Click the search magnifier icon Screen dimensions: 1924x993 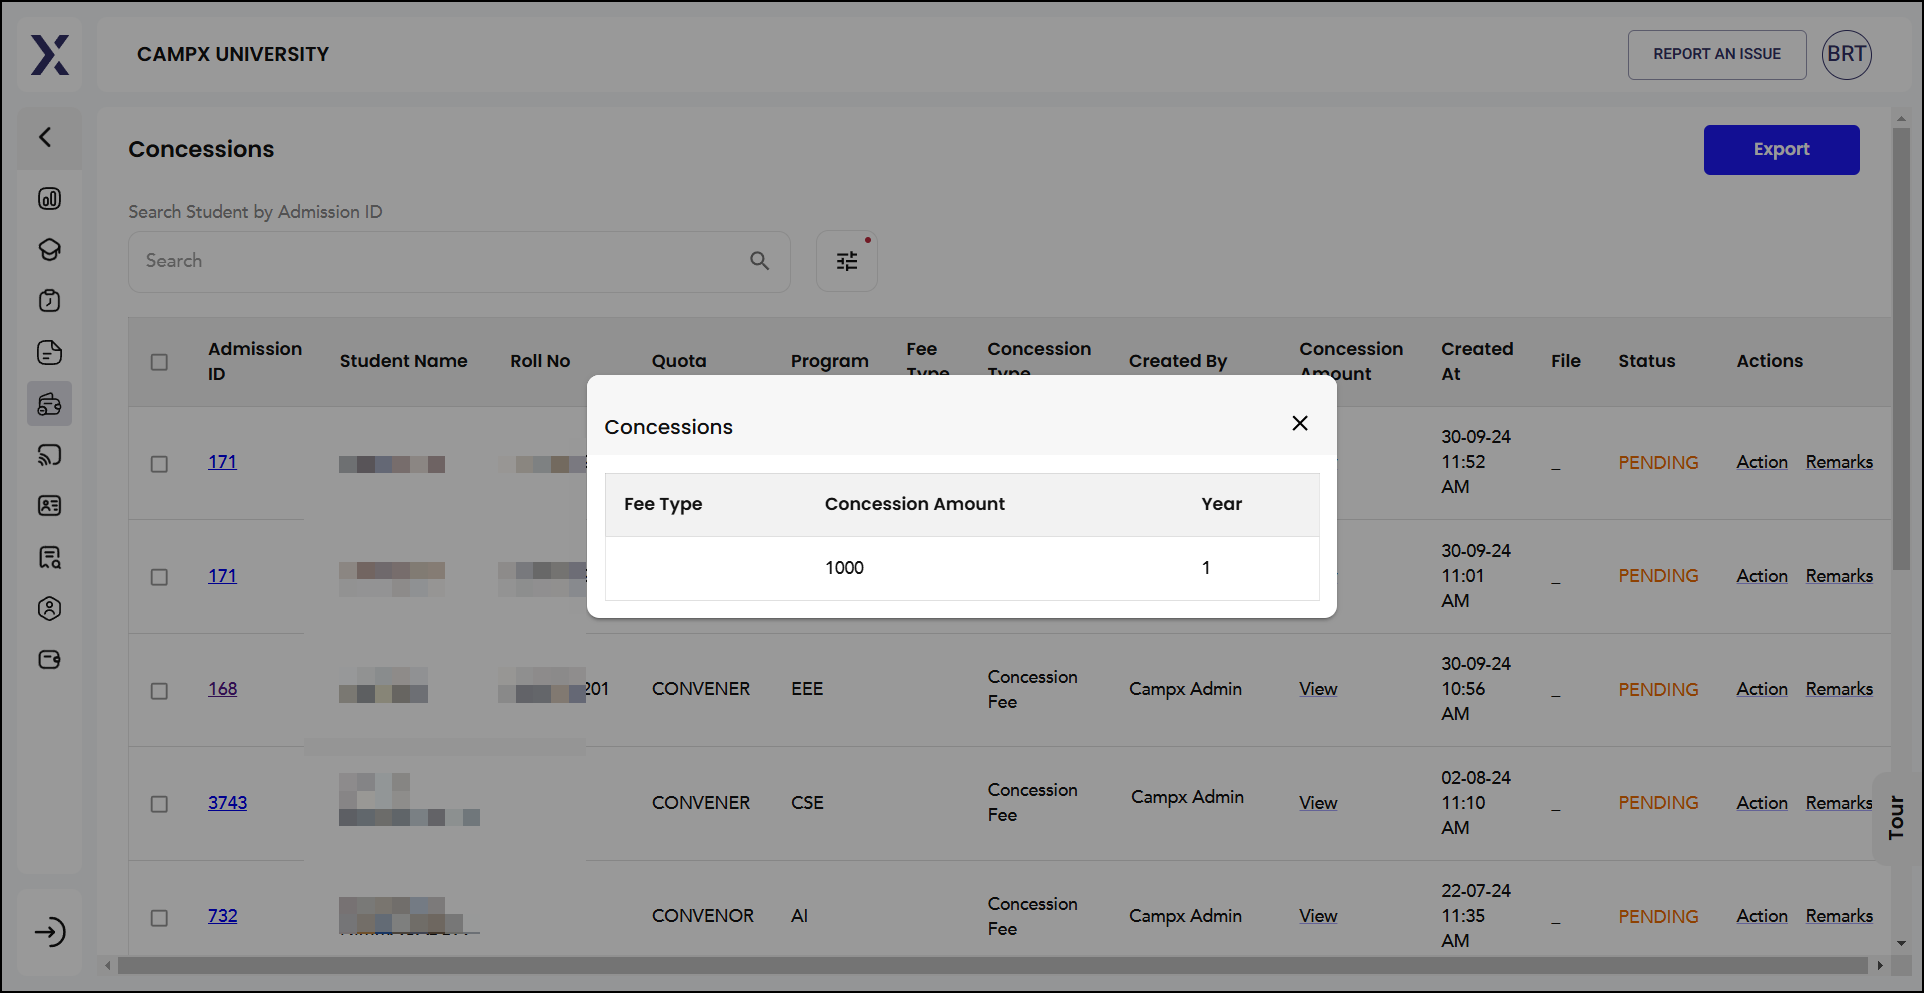[759, 261]
